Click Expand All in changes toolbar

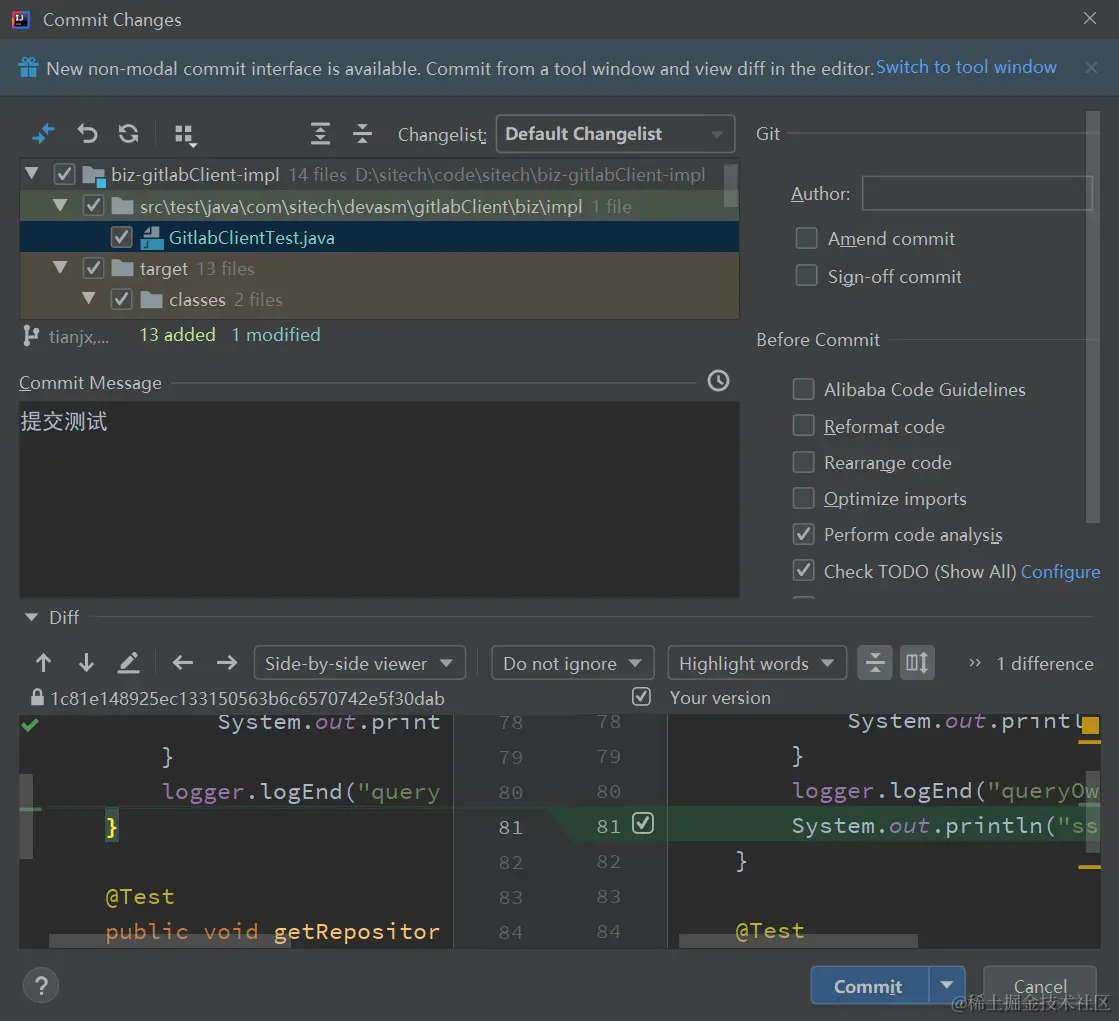(x=320, y=133)
